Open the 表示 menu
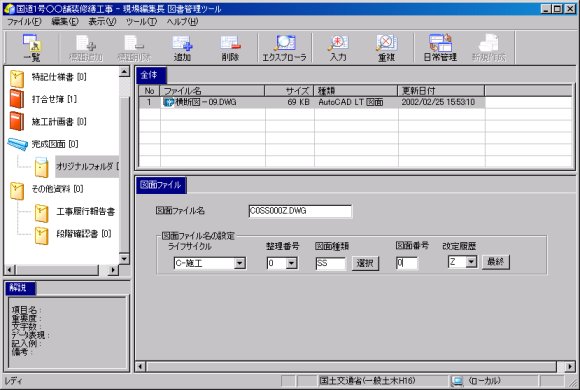This screenshot has height=390, width=580. [x=102, y=22]
